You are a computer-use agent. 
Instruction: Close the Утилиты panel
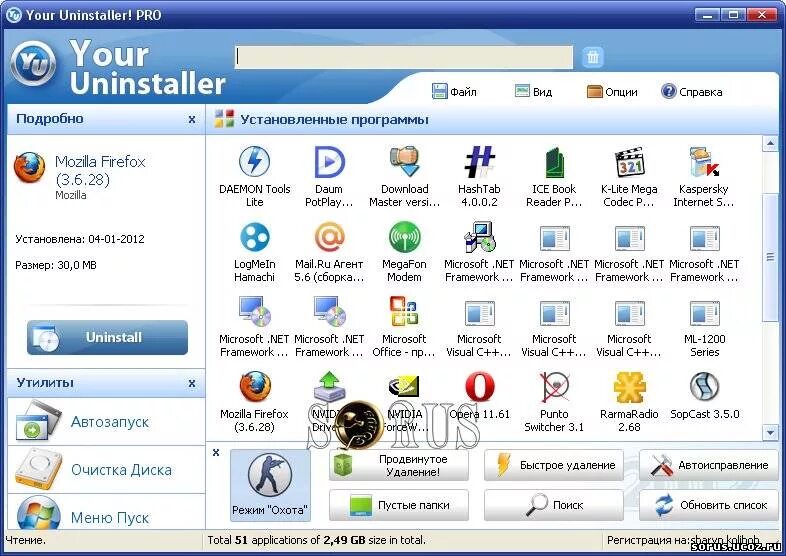coord(191,384)
